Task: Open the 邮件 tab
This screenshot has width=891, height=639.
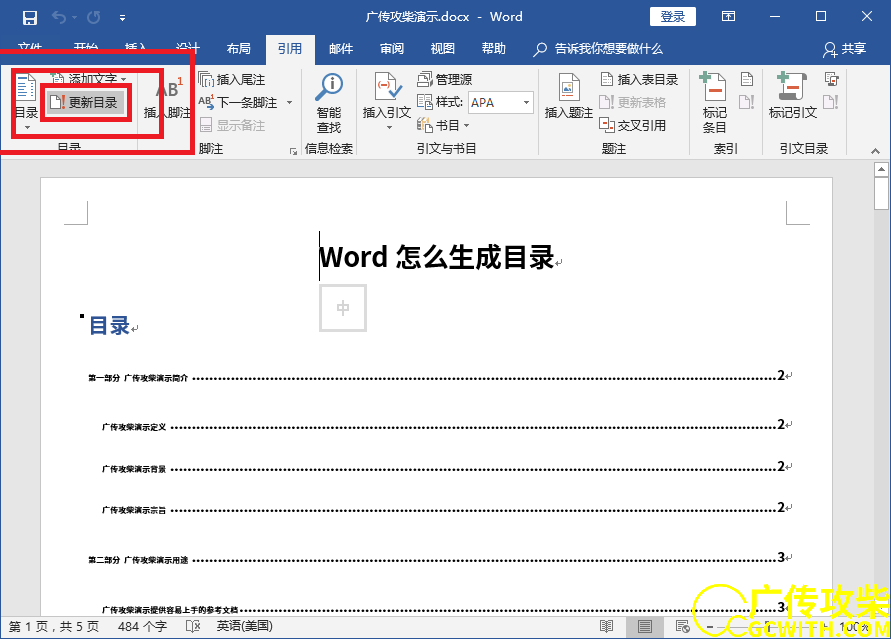Action: click(341, 49)
